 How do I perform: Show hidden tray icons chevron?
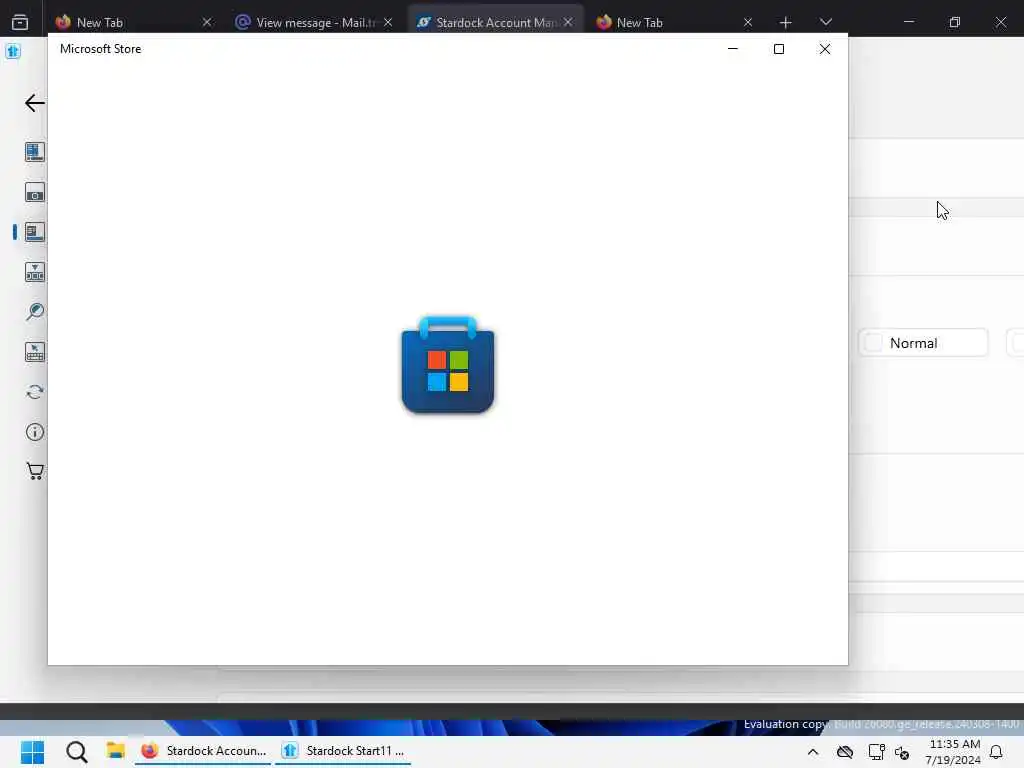[812, 752]
